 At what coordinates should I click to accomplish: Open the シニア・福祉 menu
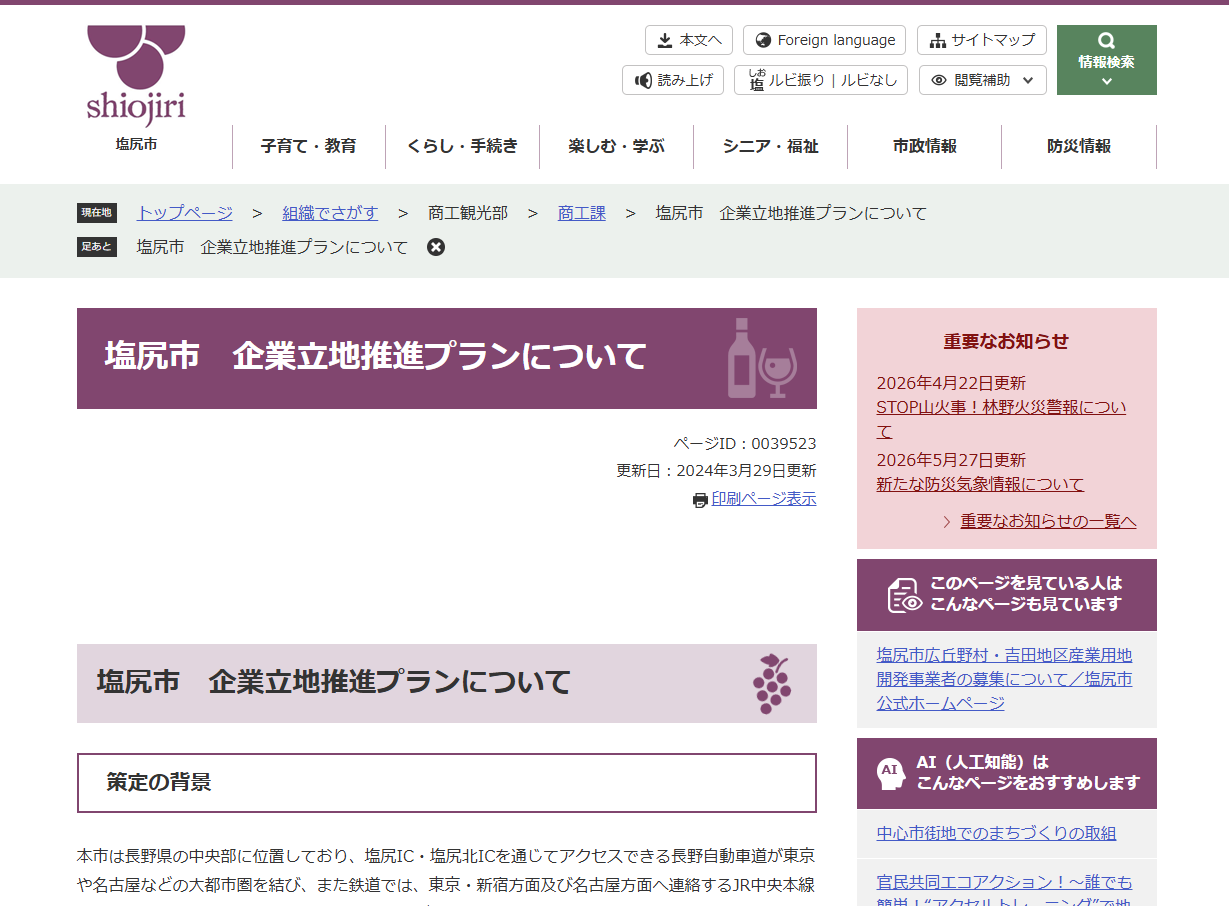tap(771, 147)
